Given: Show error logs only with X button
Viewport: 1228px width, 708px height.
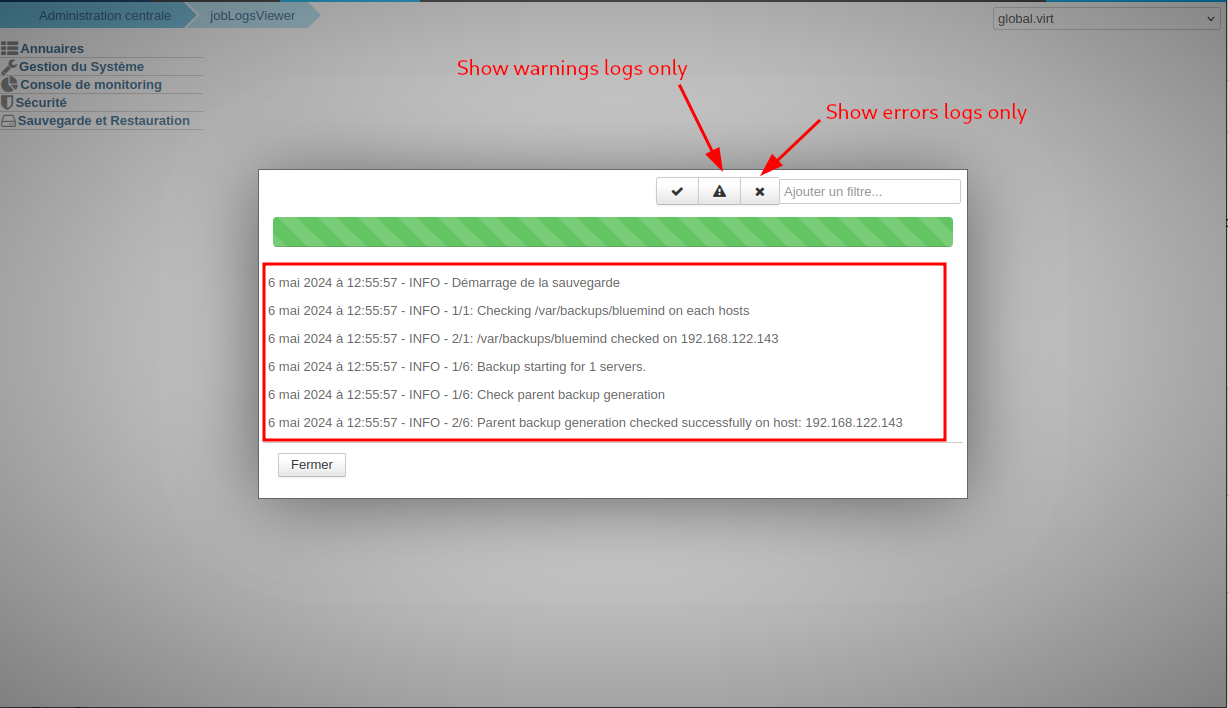Looking at the screenshot, I should click(x=760, y=191).
